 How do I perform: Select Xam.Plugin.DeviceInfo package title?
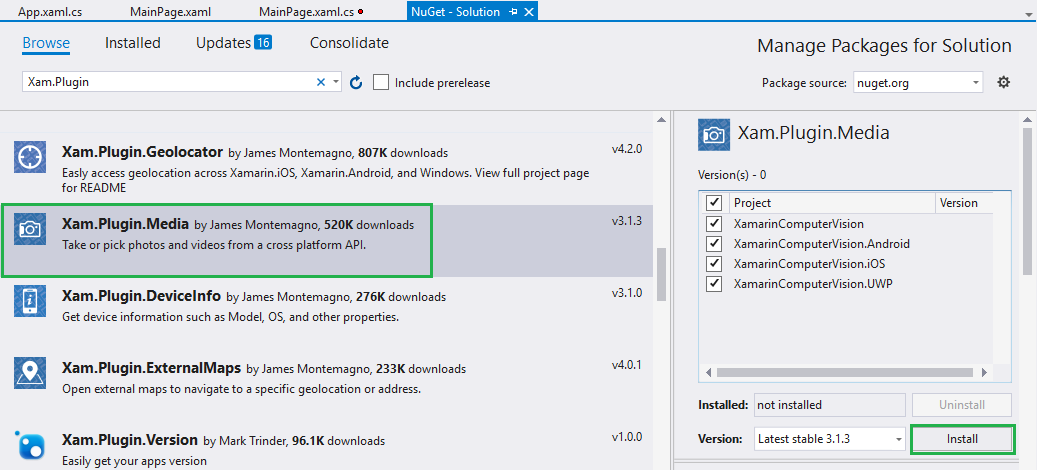(141, 295)
